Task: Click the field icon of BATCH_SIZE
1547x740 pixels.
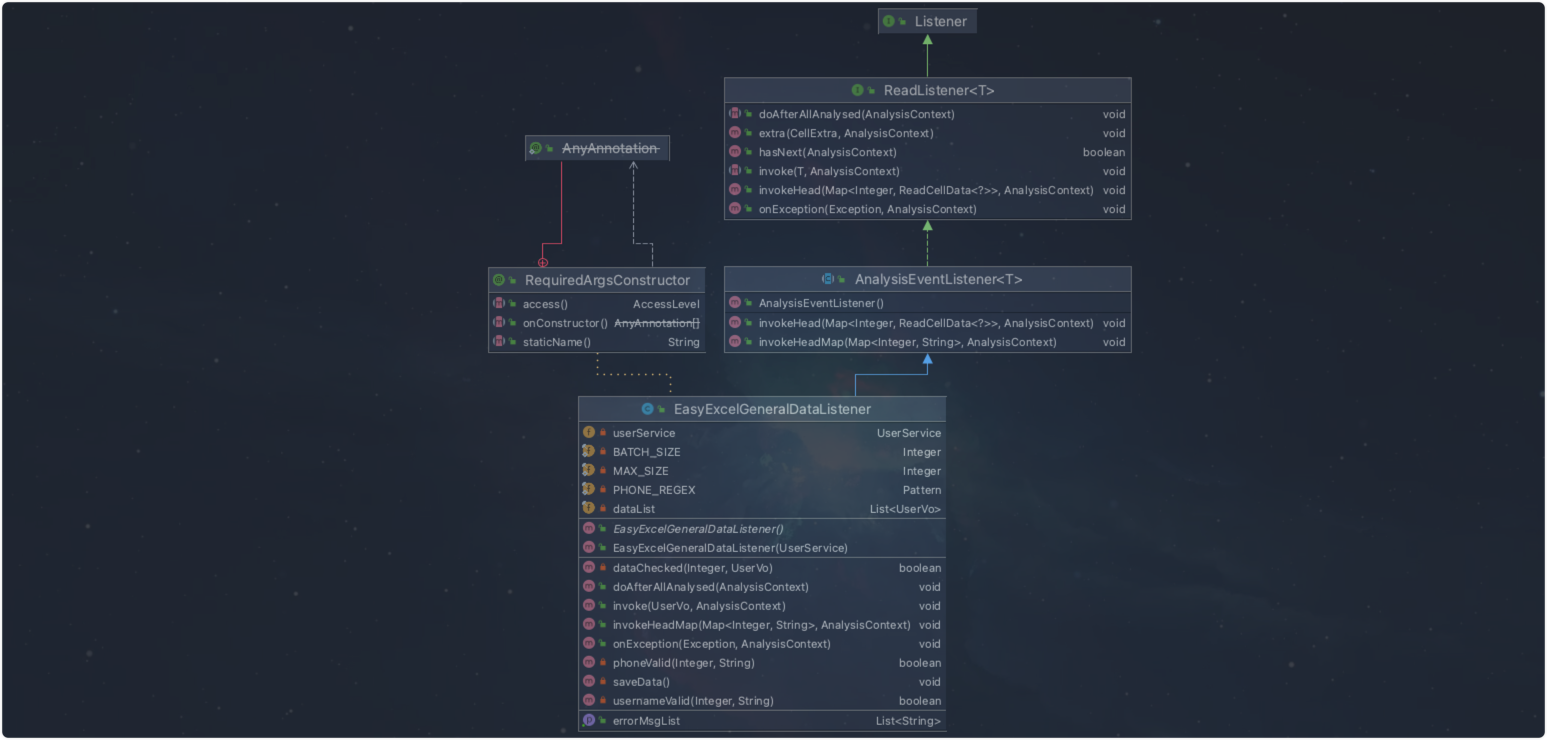Action: point(589,452)
